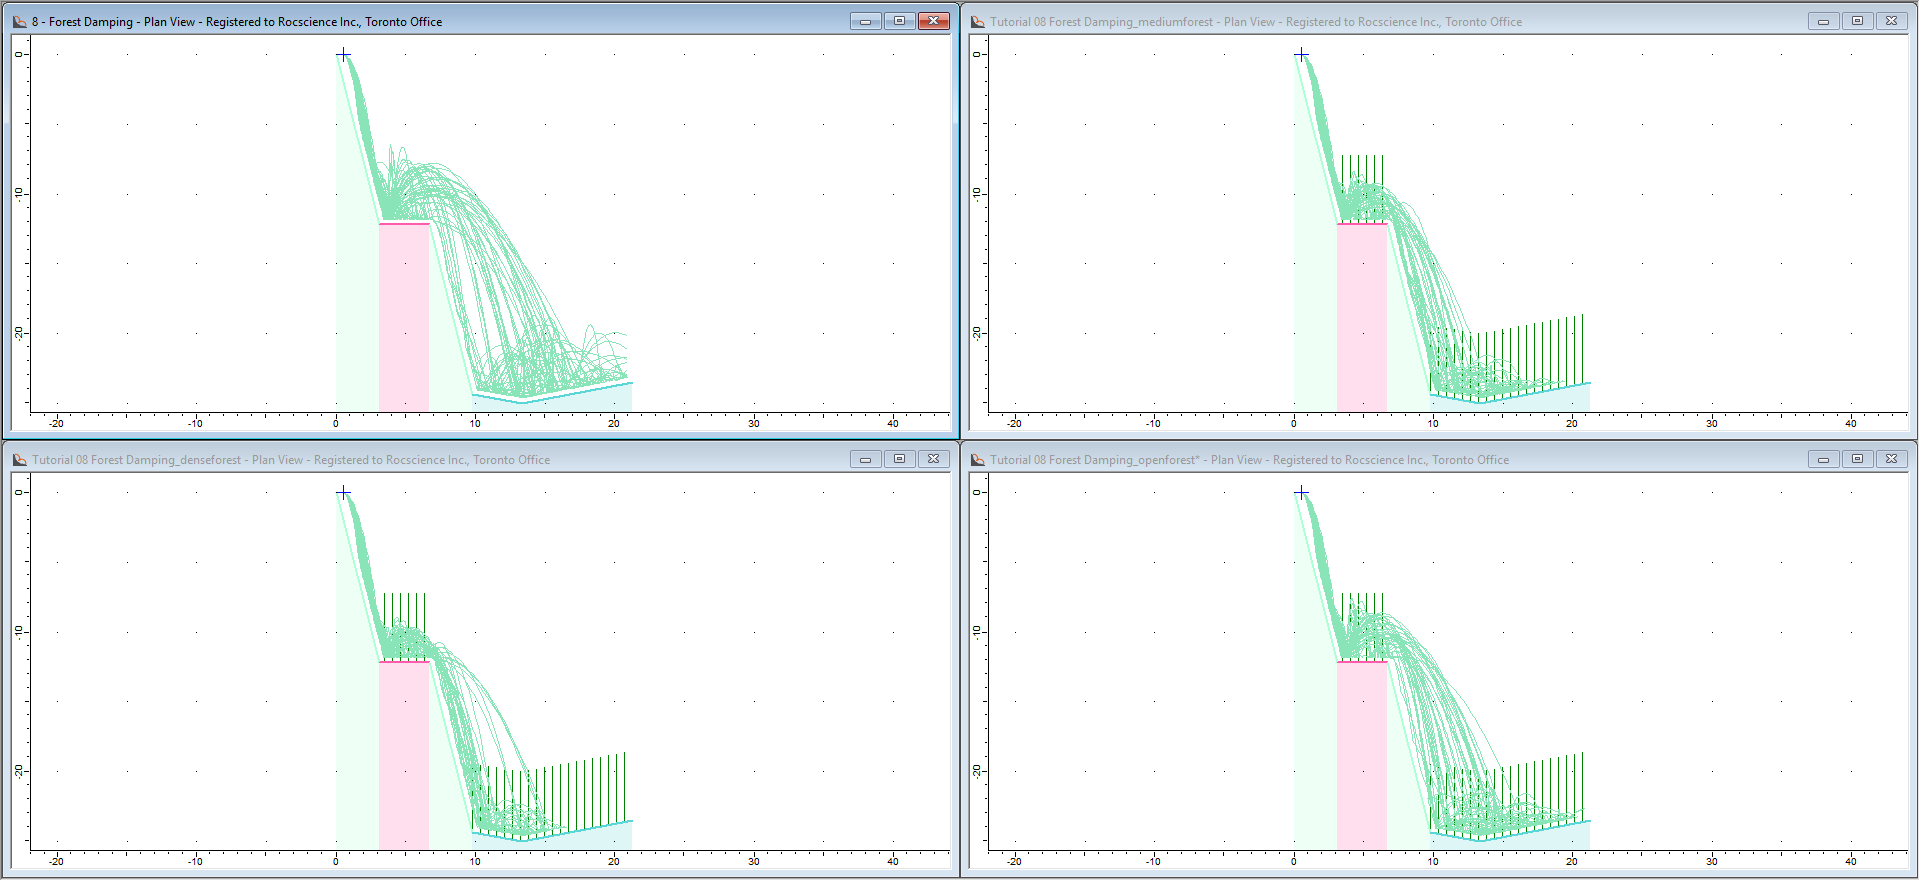Minimize the openforest plan view window
This screenshot has width=1920, height=881.
click(x=1823, y=459)
